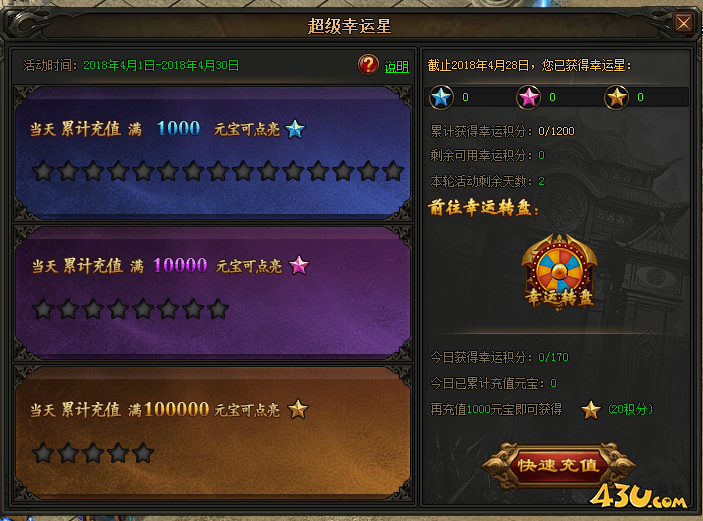This screenshot has height=521, width=703.
Task: Click the pink star counter icon
Action: [529, 97]
